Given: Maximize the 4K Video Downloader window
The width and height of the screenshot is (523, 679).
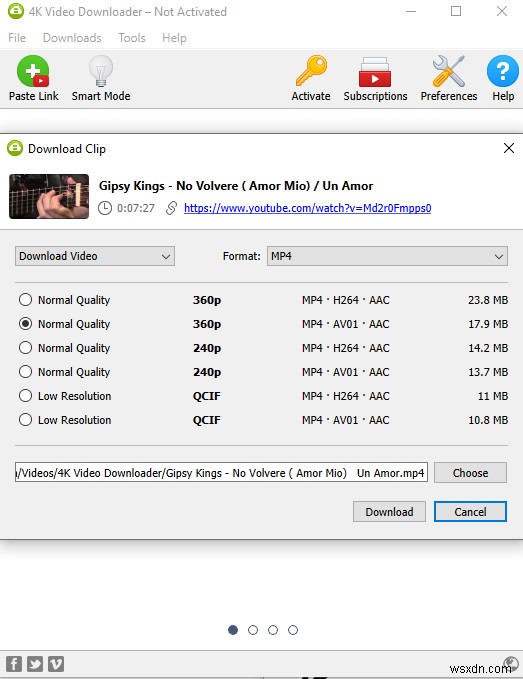Looking at the screenshot, I should [x=456, y=11].
